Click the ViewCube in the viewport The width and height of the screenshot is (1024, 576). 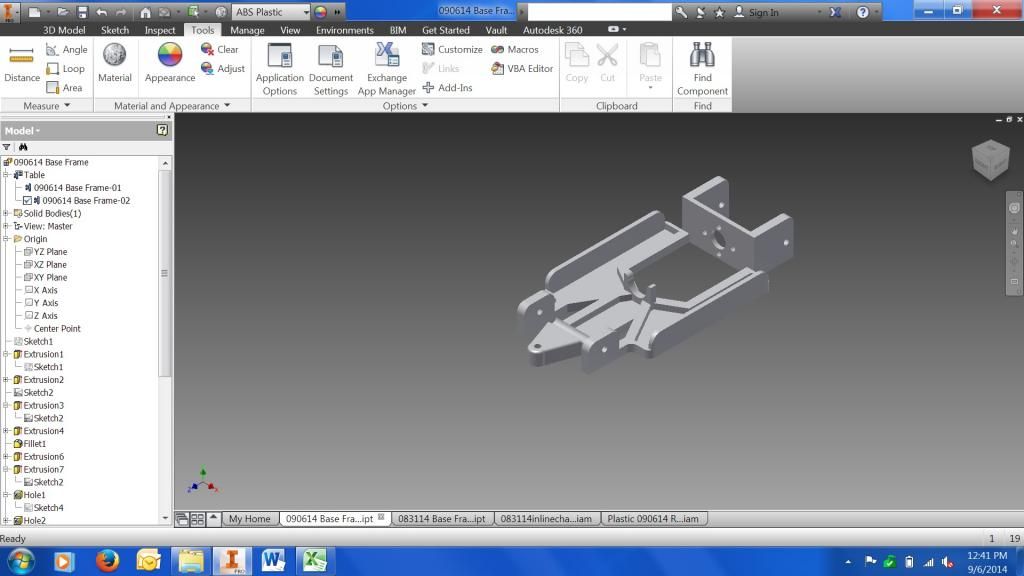pos(991,159)
